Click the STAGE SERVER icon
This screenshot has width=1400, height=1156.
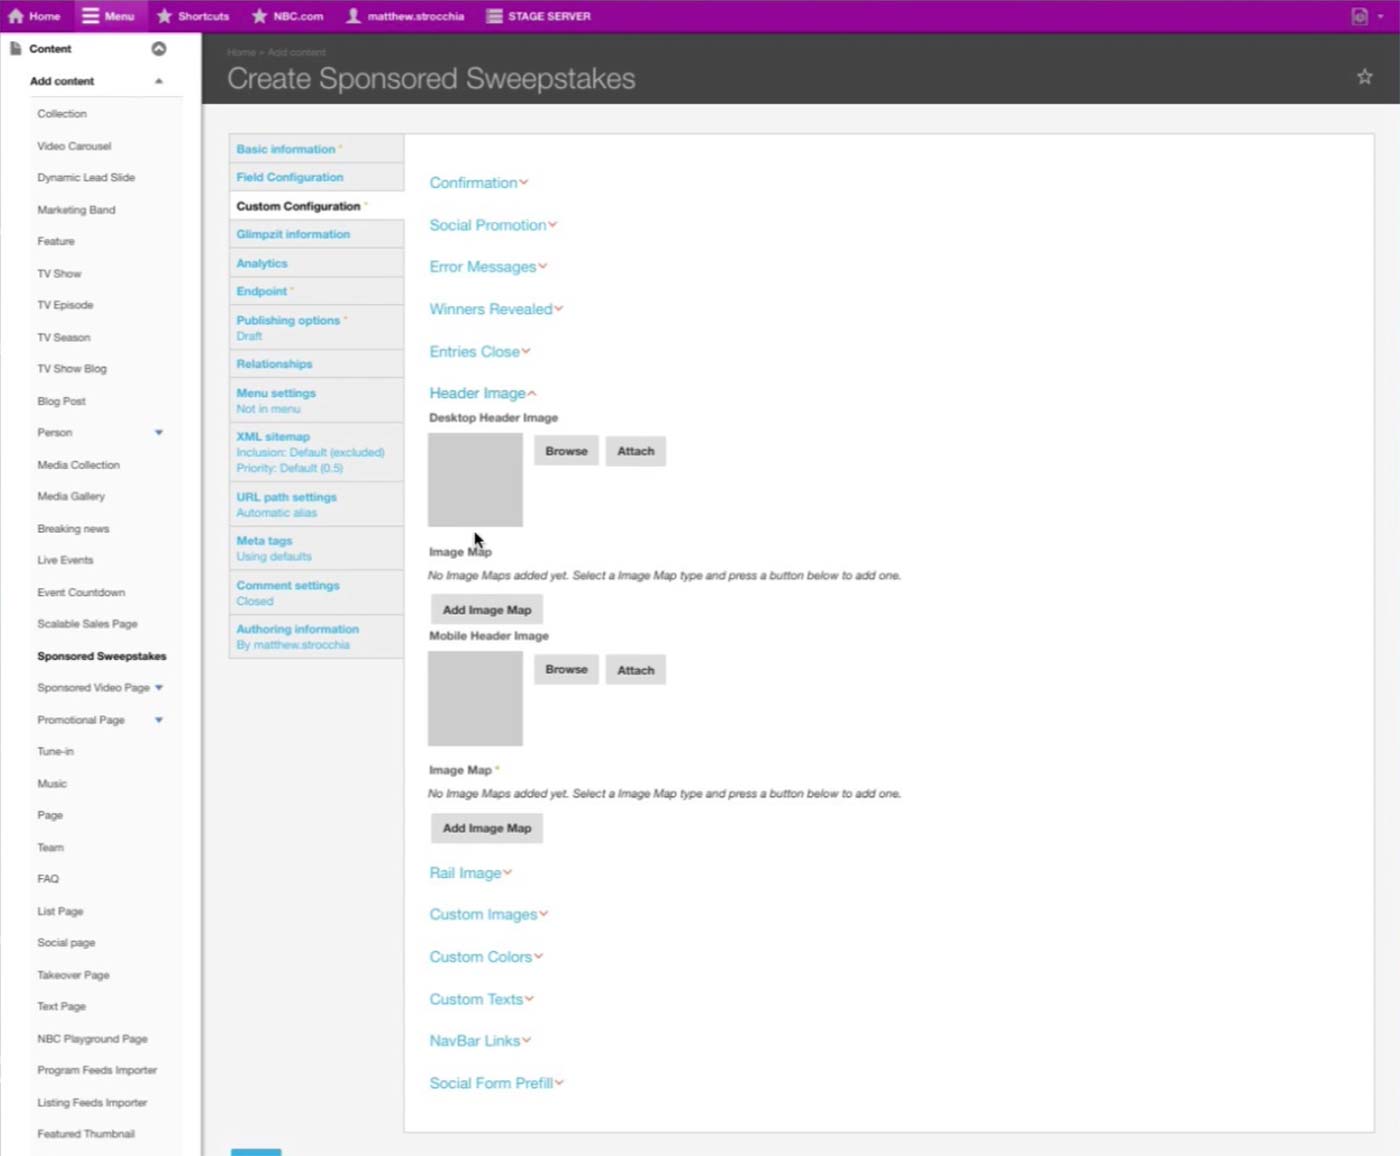click(494, 16)
